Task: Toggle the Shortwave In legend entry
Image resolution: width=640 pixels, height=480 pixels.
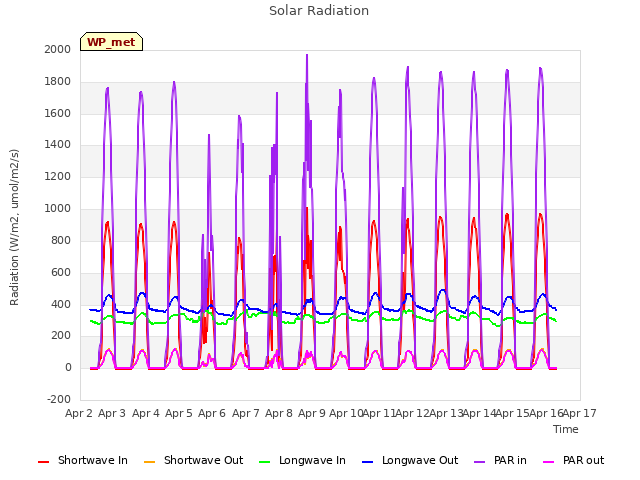Action: pyautogui.click(x=83, y=460)
